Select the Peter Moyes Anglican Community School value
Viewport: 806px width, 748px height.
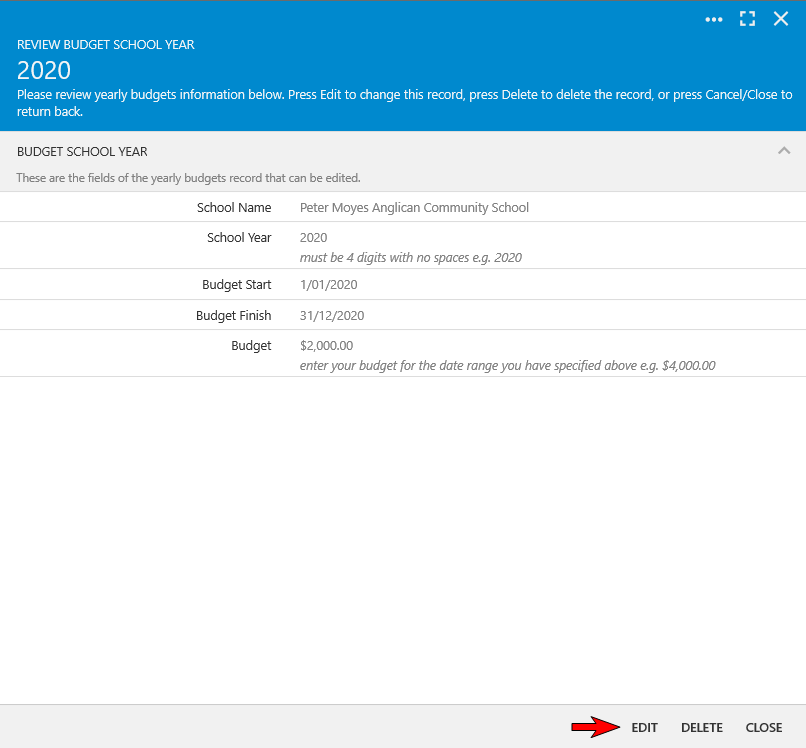click(414, 208)
